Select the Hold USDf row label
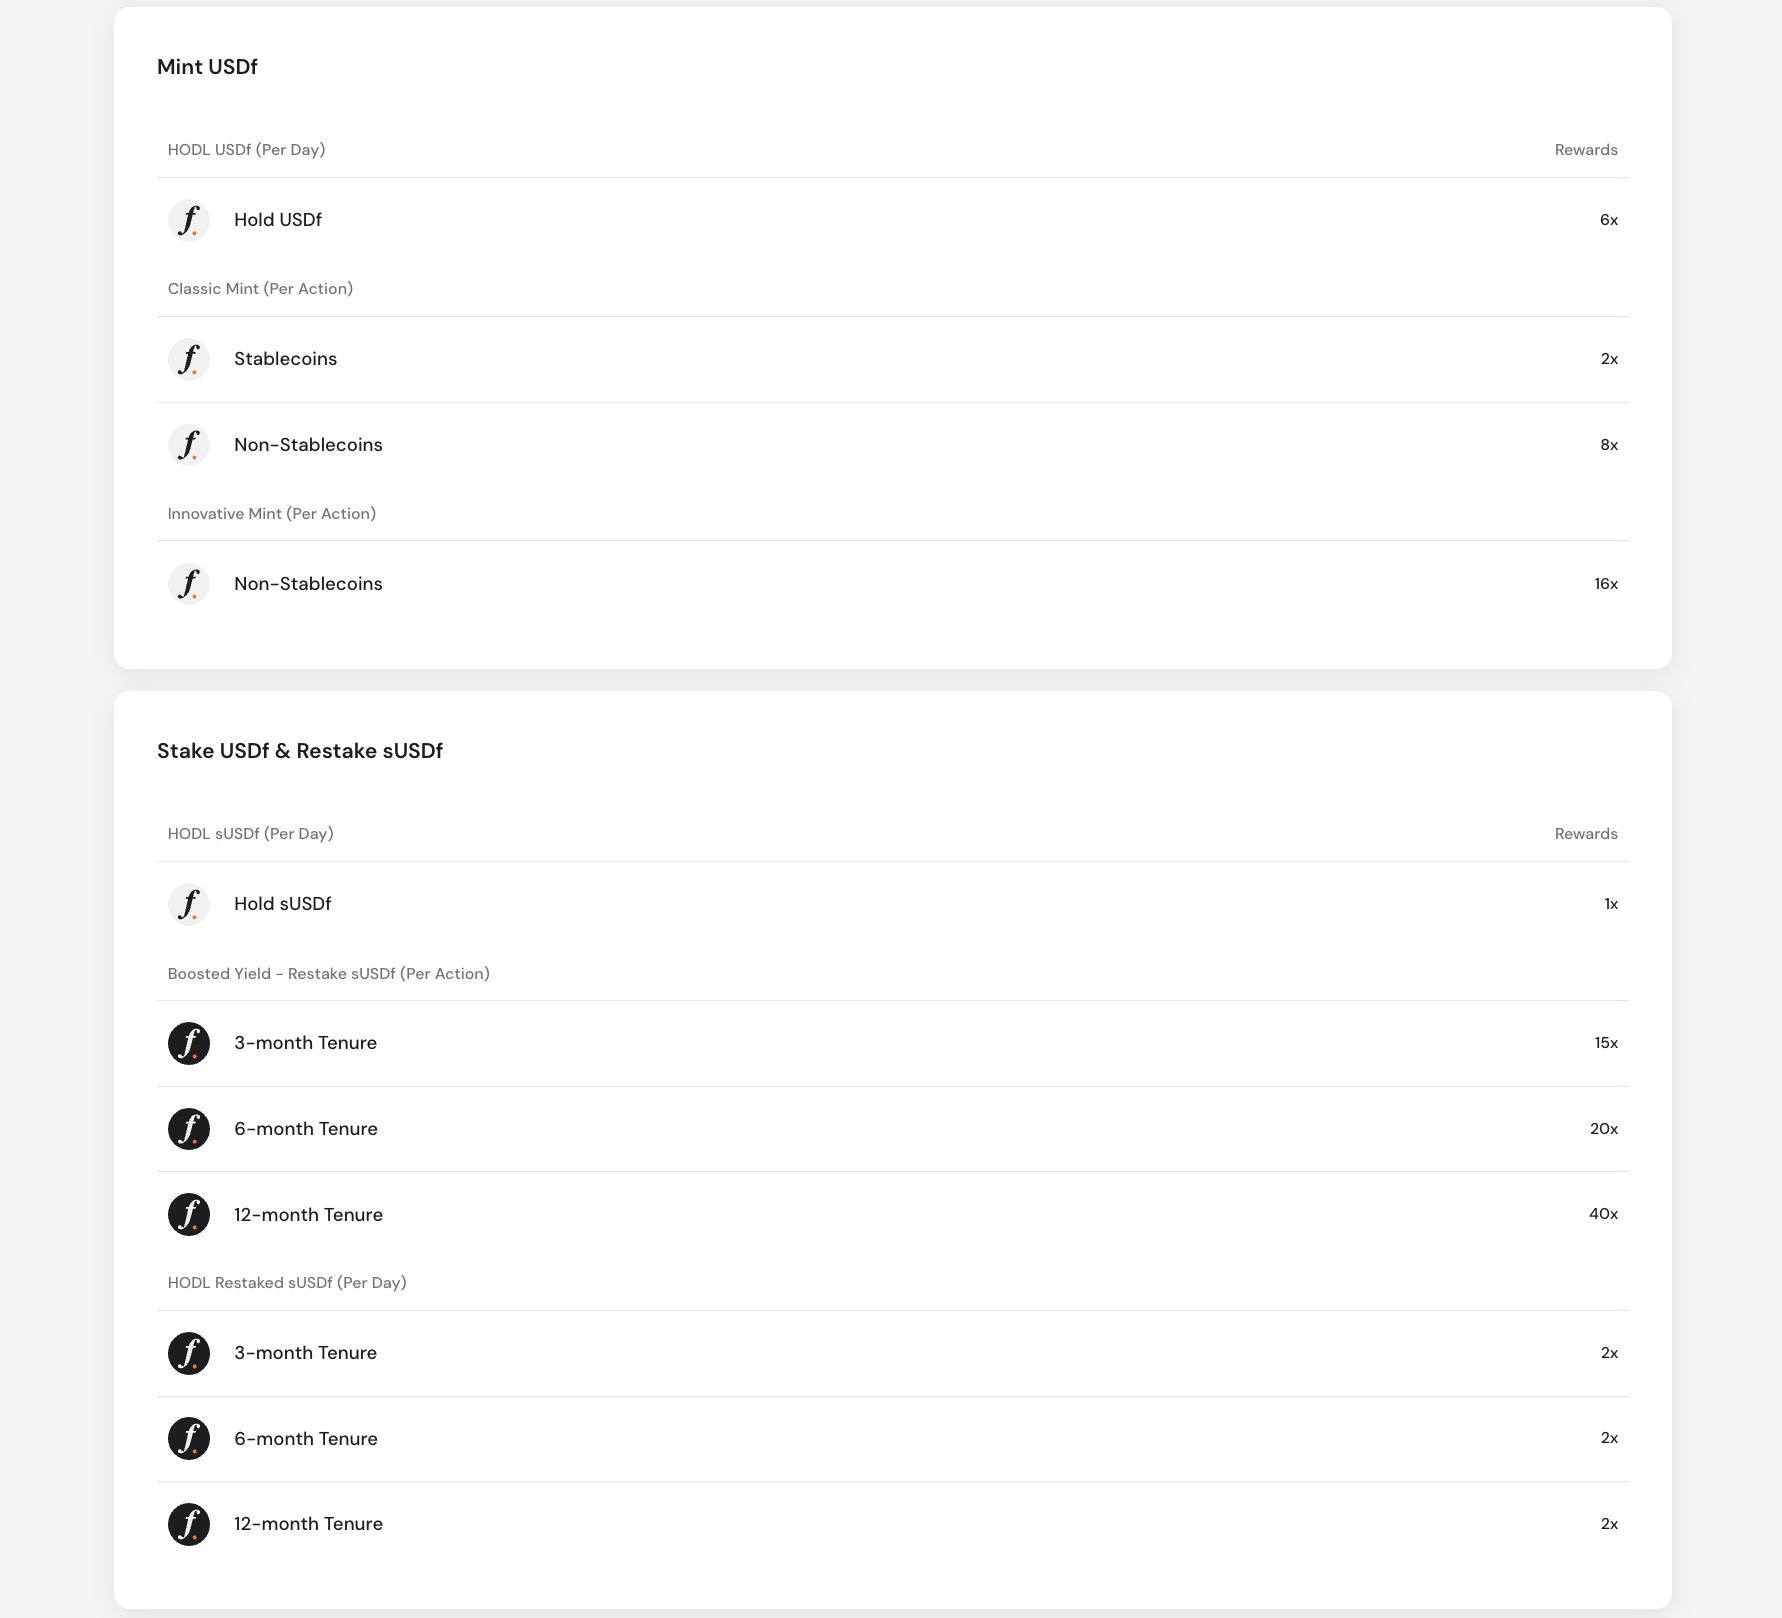This screenshot has height=1618, width=1782. pyautogui.click(x=278, y=220)
